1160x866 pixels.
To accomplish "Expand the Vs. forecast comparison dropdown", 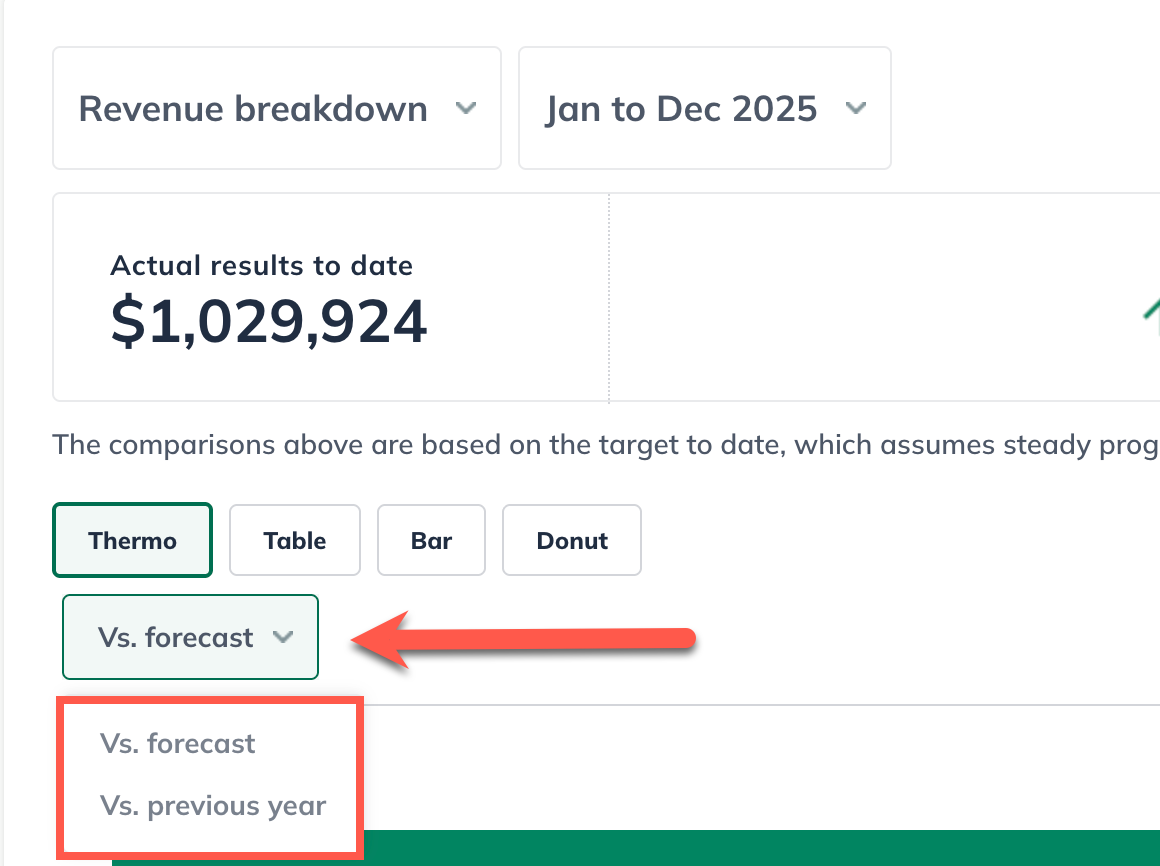I will 190,637.
